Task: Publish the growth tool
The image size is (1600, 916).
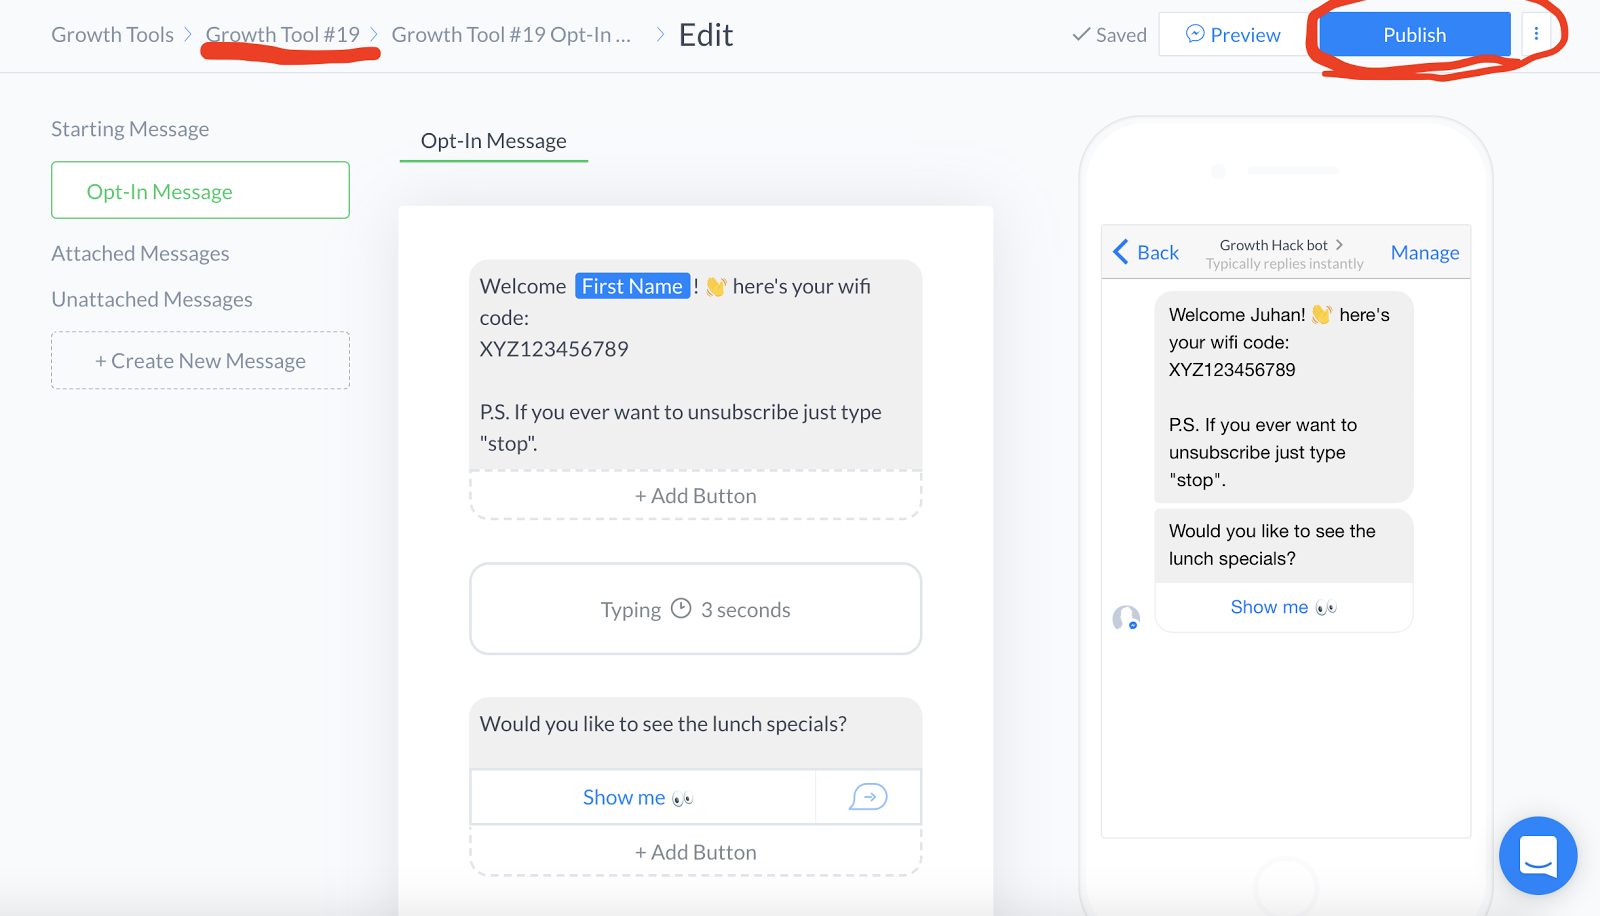Action: (1413, 33)
